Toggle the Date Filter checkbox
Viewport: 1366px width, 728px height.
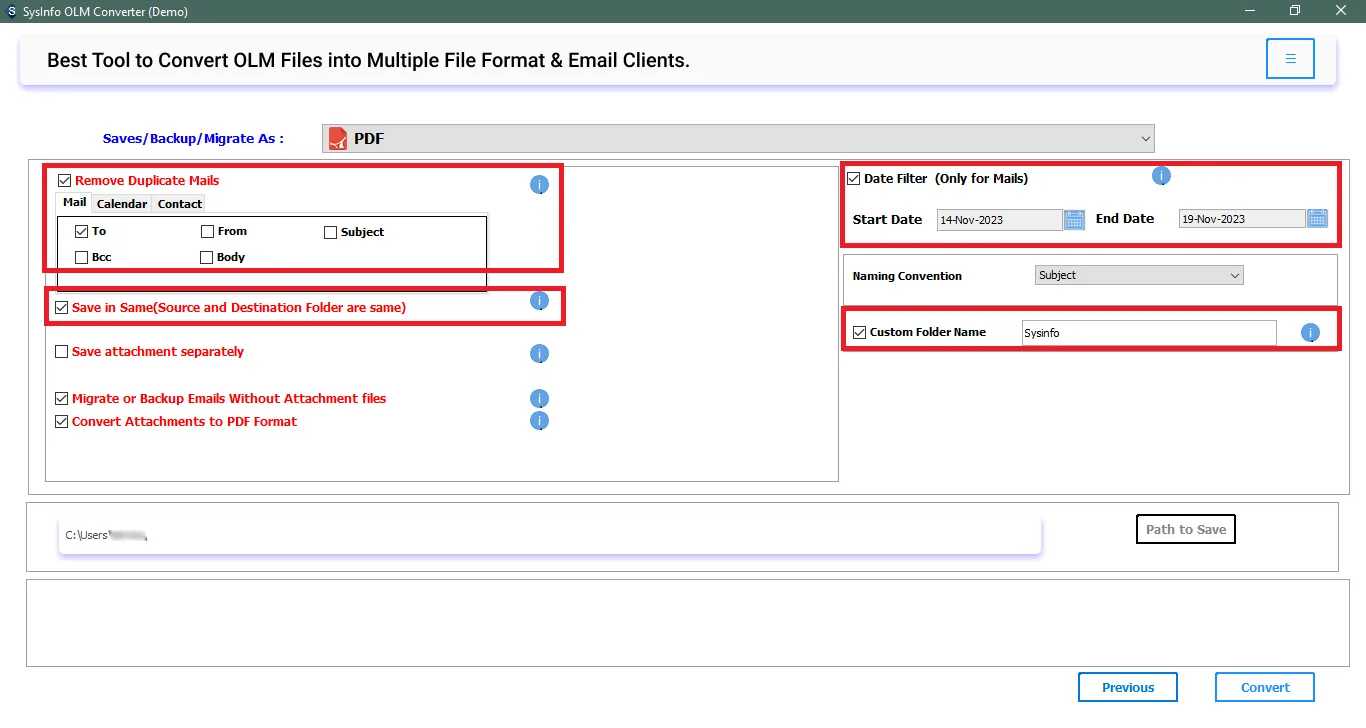coord(854,179)
